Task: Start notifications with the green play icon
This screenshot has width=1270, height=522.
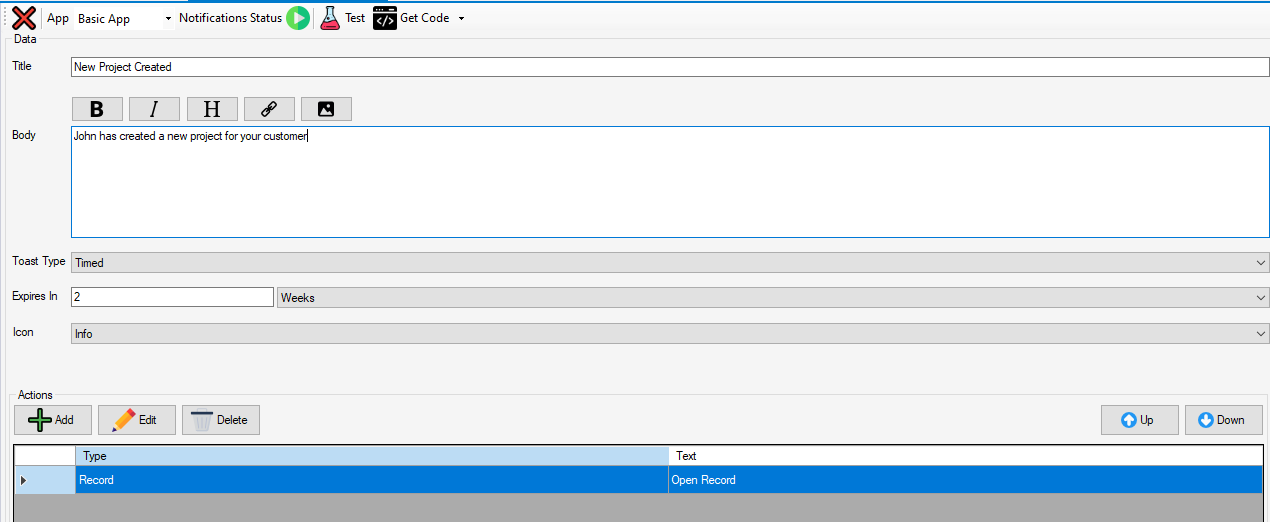Action: point(298,18)
